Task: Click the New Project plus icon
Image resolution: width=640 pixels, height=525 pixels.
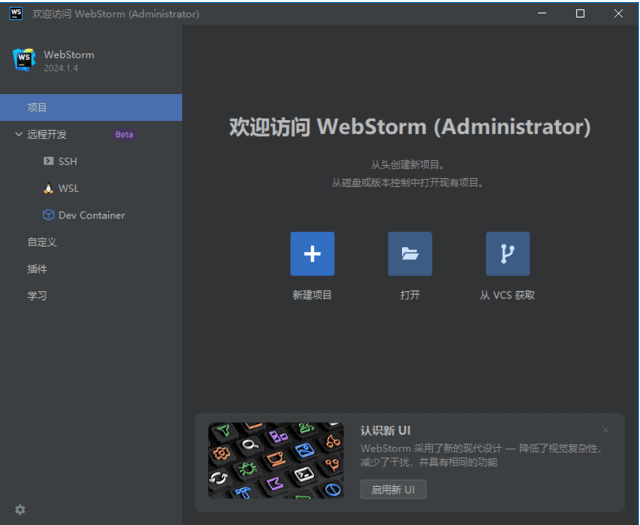Action: point(312,254)
